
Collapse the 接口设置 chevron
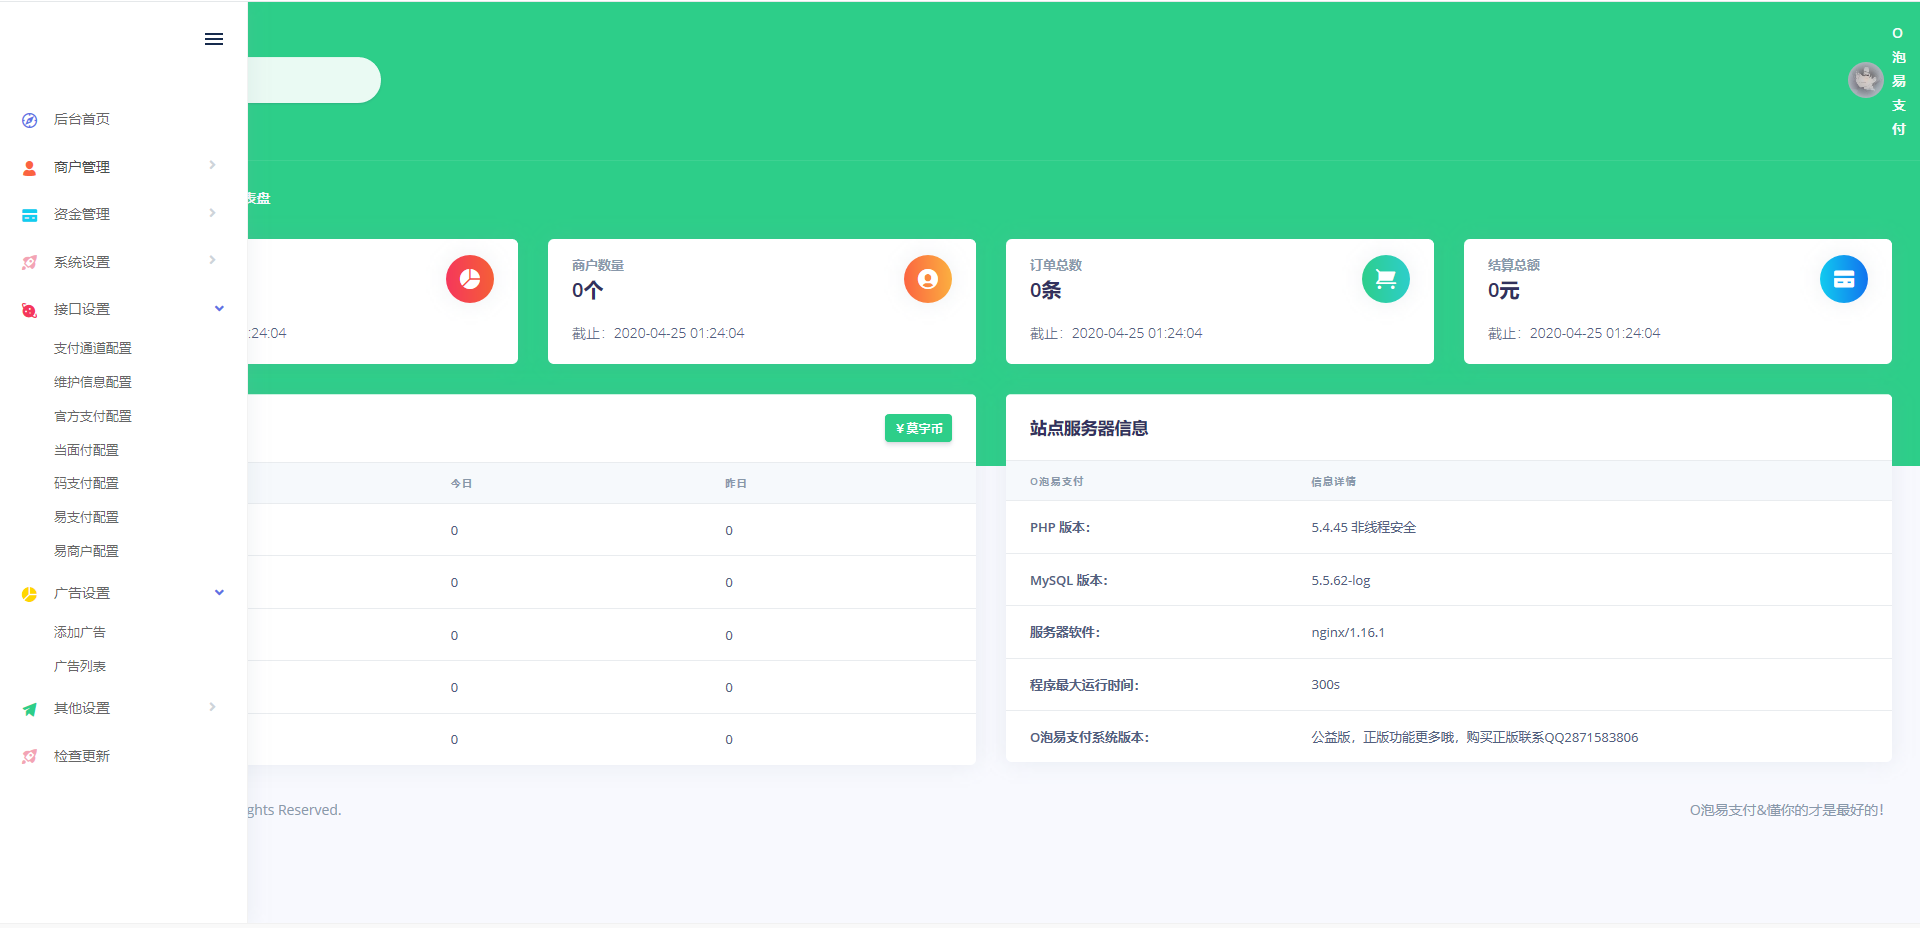coord(219,308)
